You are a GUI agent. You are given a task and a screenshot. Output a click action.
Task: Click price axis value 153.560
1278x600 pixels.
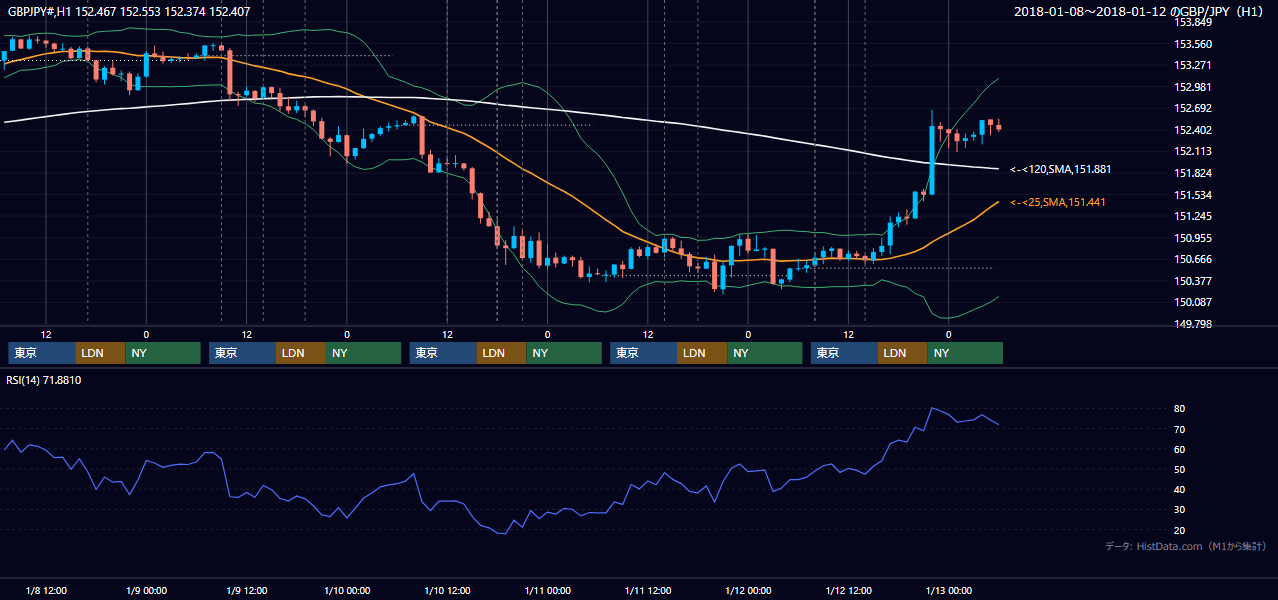pos(1193,44)
